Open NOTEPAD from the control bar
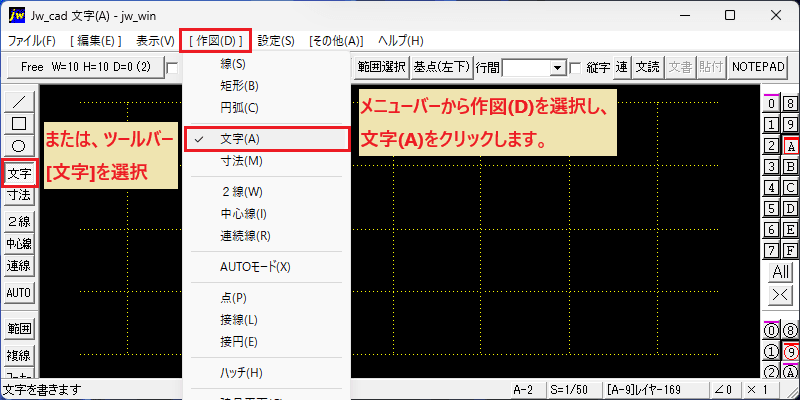800x400 pixels. pos(758,67)
